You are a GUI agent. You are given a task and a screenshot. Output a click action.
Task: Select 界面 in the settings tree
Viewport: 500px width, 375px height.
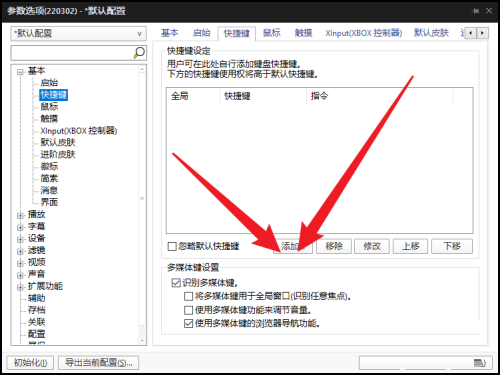click(49, 202)
